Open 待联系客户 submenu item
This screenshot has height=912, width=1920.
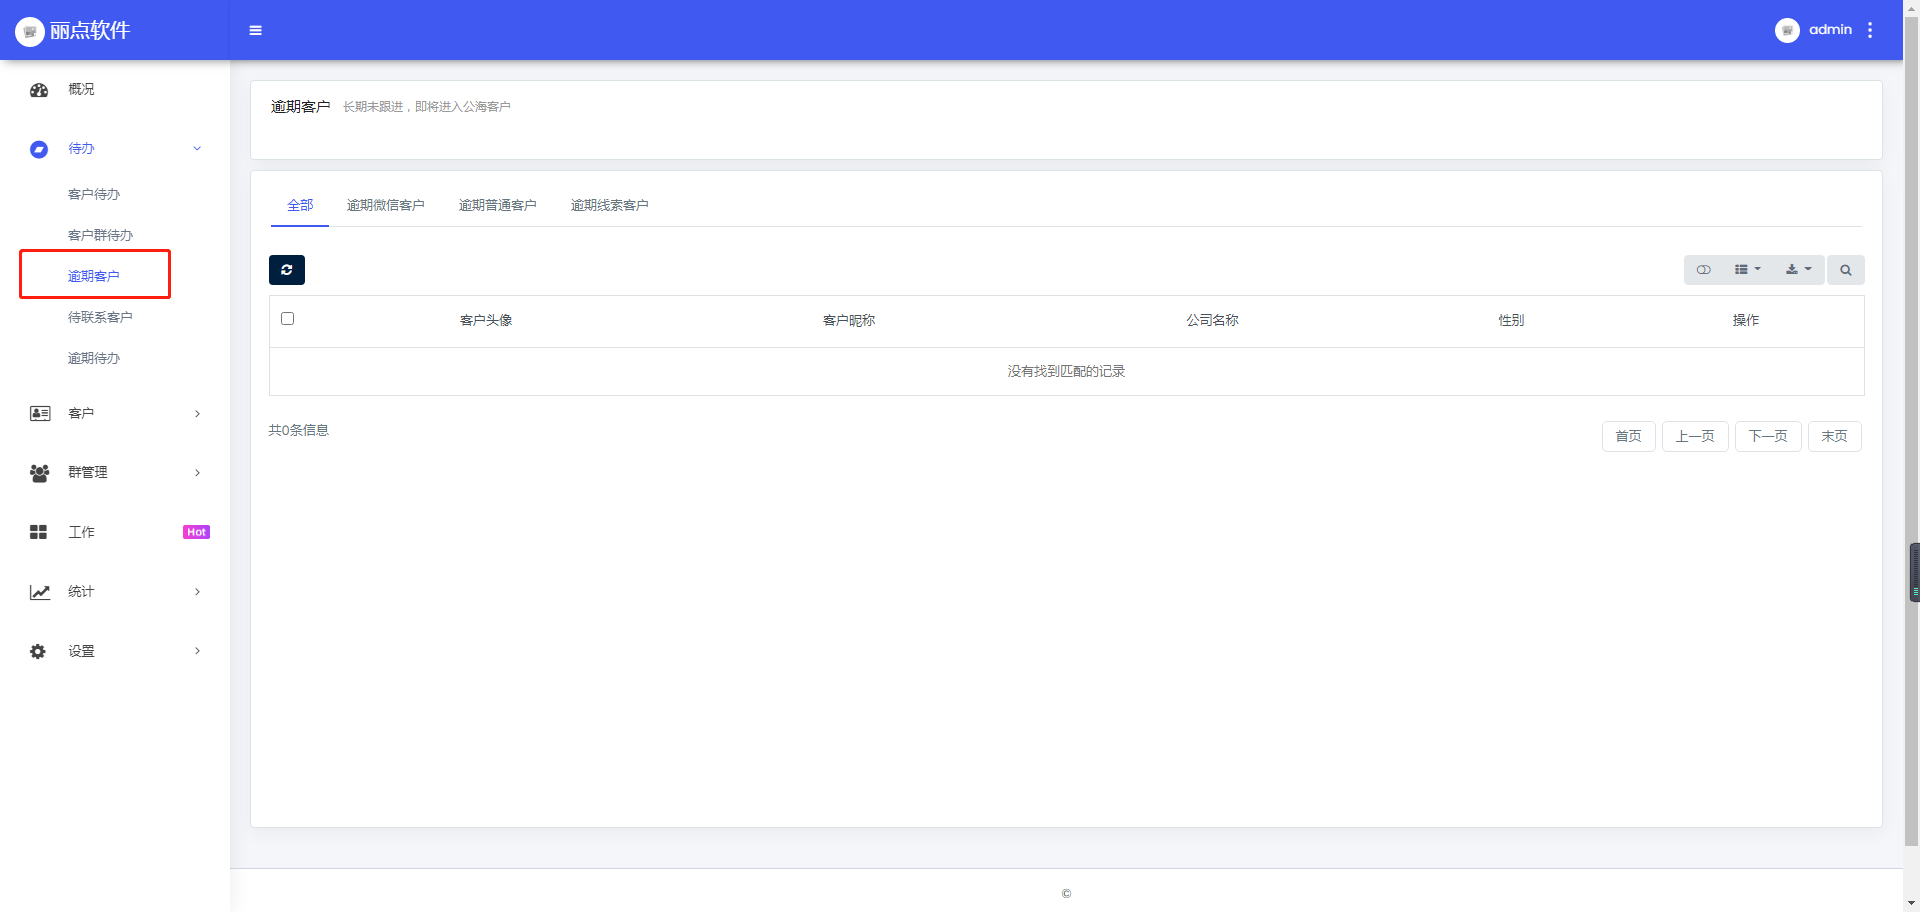[x=100, y=317]
